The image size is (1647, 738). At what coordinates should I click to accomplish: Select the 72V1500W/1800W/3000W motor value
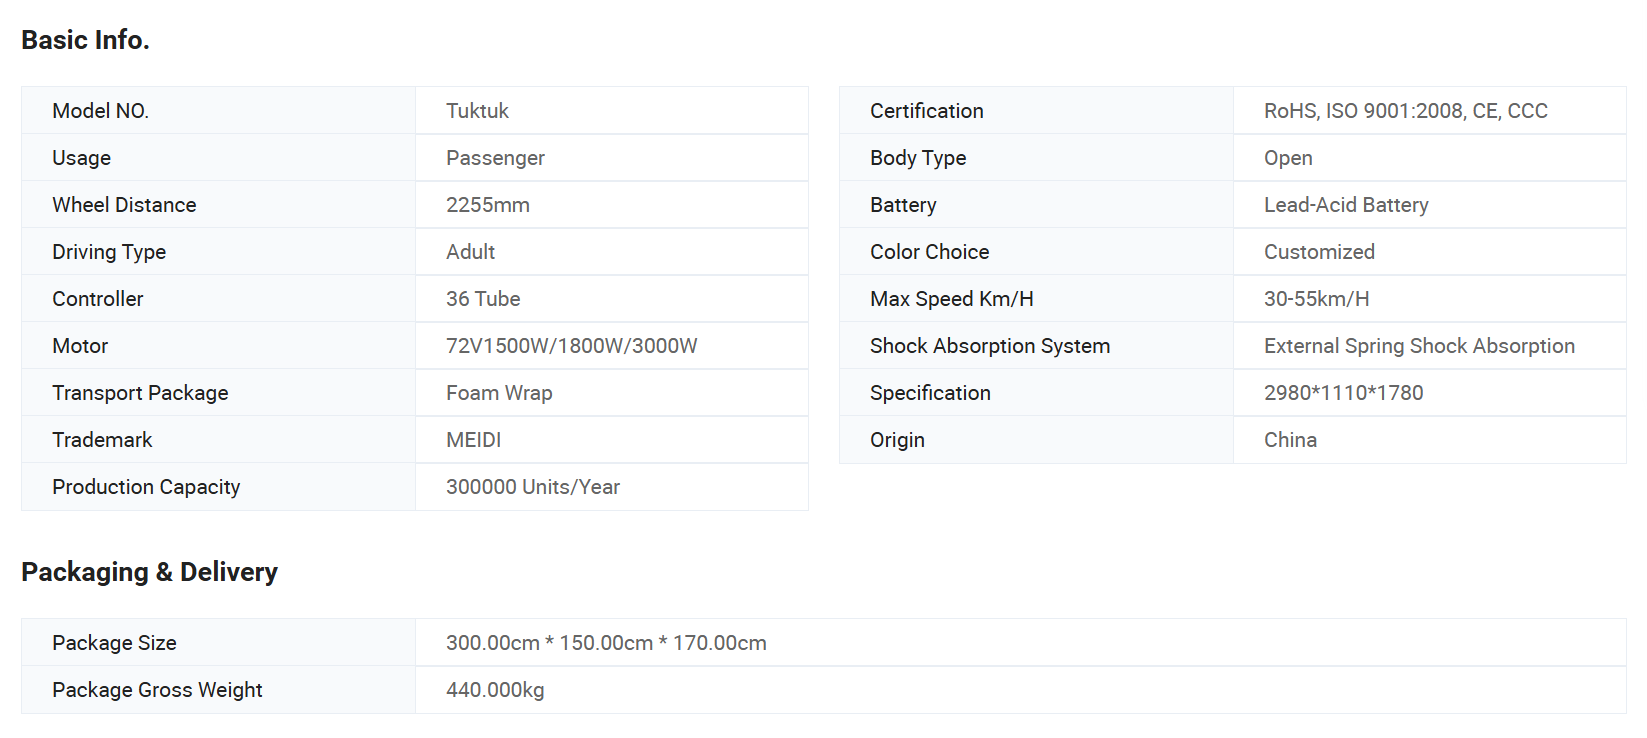[x=571, y=346]
